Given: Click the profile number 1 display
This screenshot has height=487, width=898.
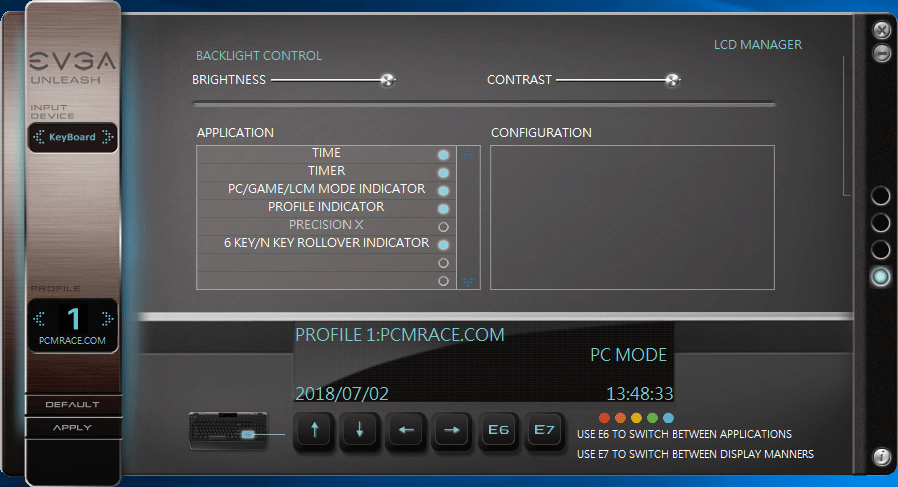Looking at the screenshot, I should click(x=73, y=319).
